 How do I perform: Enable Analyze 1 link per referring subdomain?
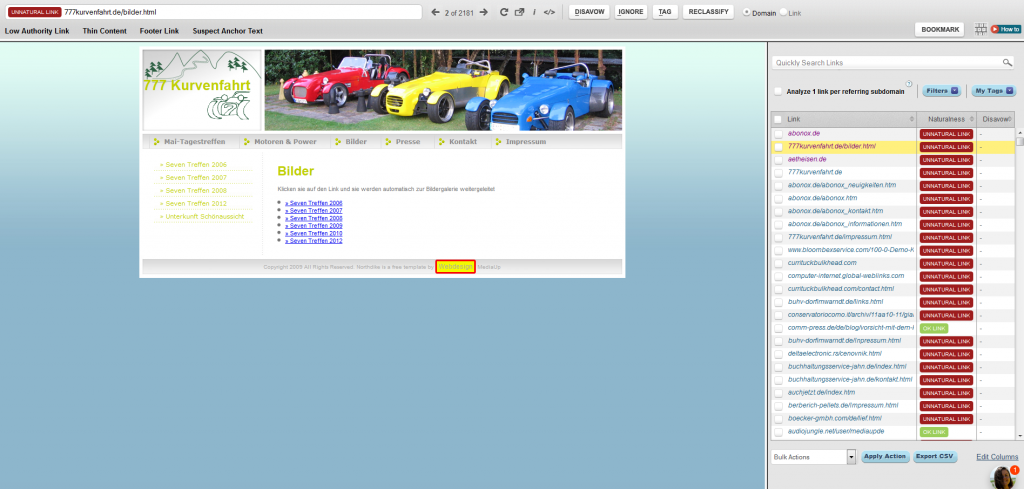(778, 92)
